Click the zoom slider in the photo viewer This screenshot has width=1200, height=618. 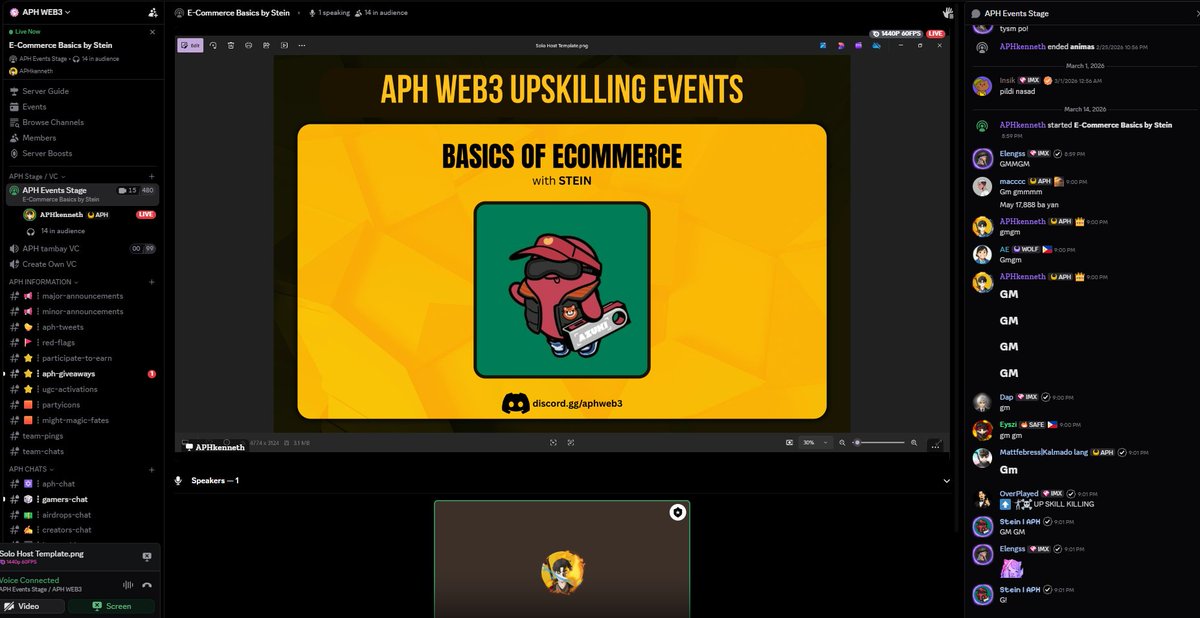tap(879, 442)
